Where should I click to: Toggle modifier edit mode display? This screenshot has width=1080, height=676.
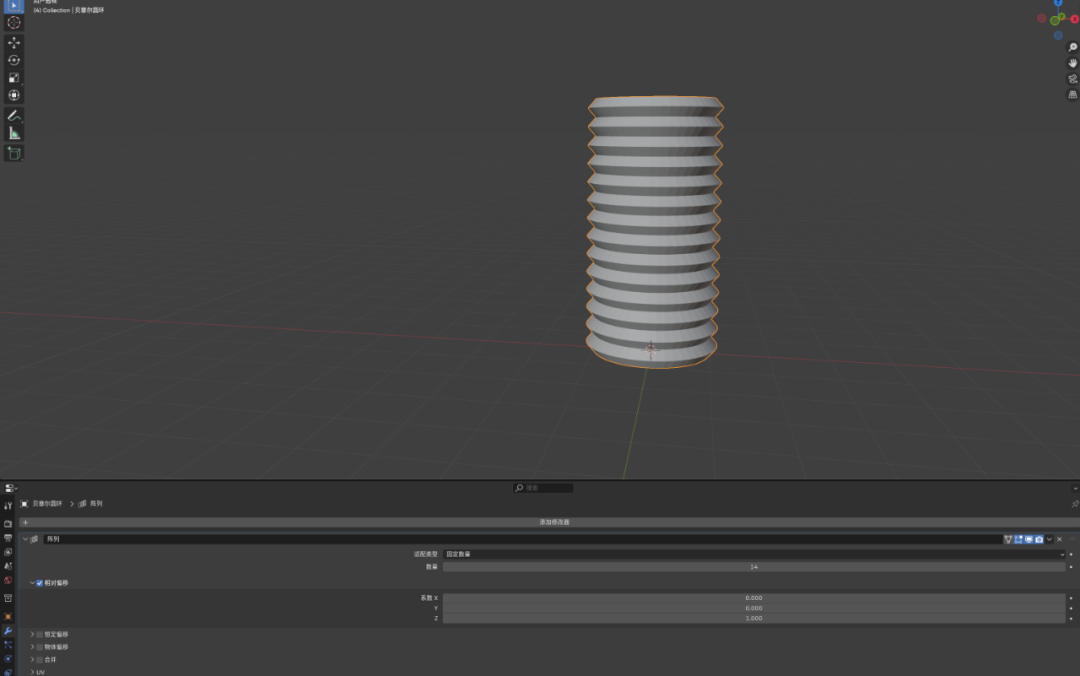tap(1019, 540)
